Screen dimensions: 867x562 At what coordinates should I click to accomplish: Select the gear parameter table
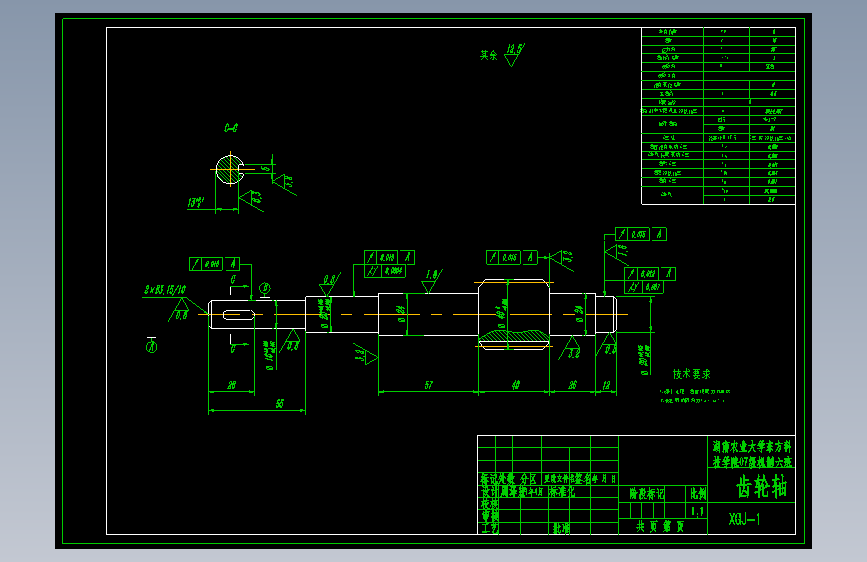pos(718,116)
